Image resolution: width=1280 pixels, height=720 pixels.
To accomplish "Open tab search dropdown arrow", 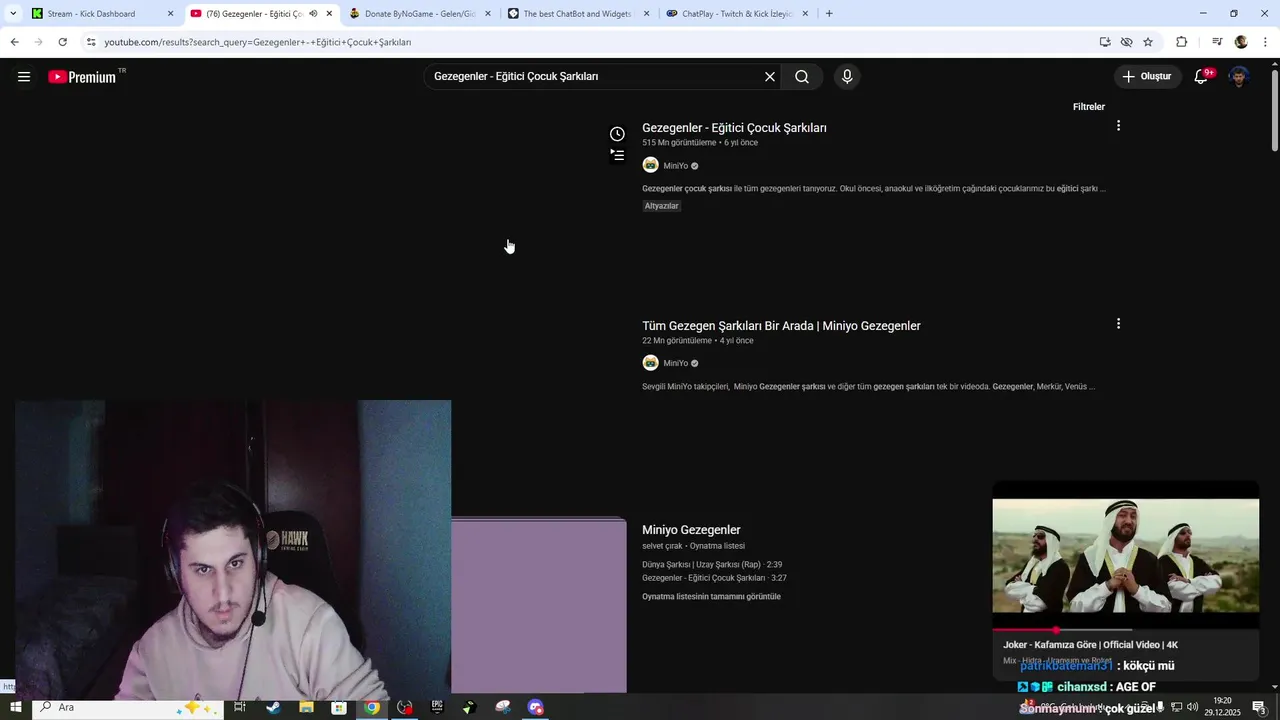I will [13, 13].
